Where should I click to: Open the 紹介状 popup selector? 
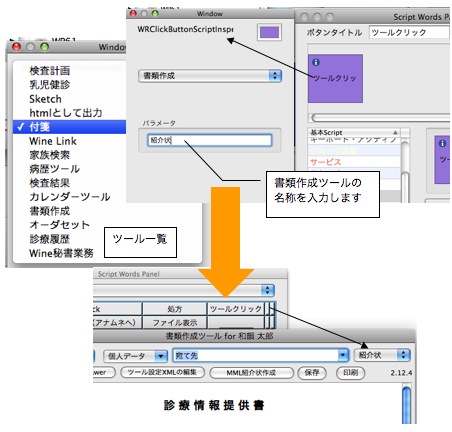[382, 355]
